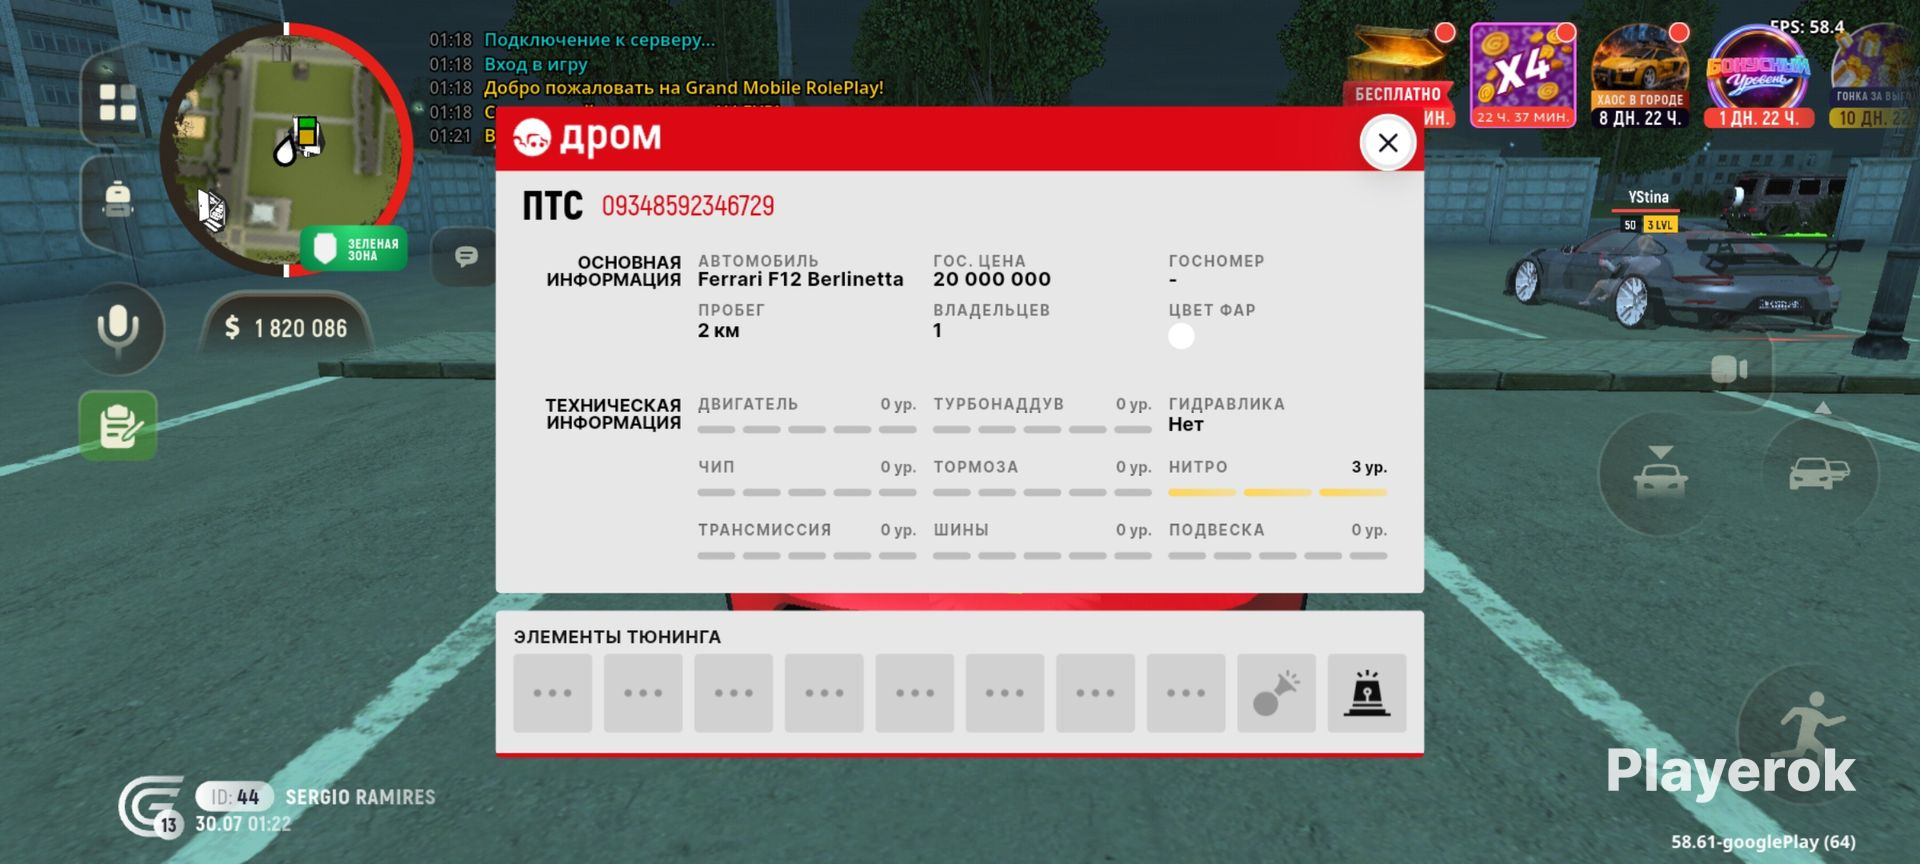The width and height of the screenshot is (1920, 864).
Task: Click the Шины level progress bar
Action: click(1042, 556)
